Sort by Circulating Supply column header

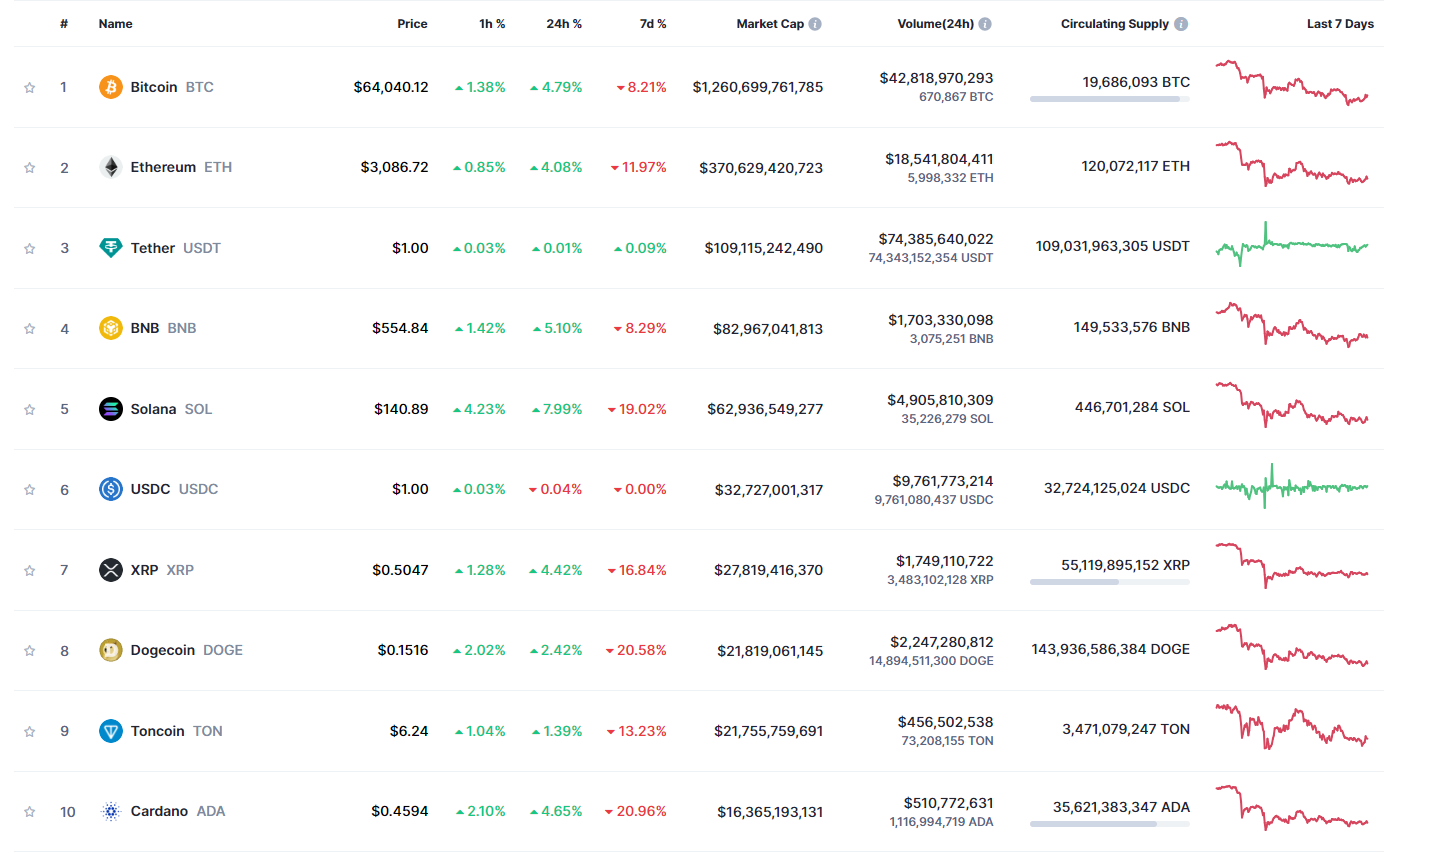[1114, 24]
